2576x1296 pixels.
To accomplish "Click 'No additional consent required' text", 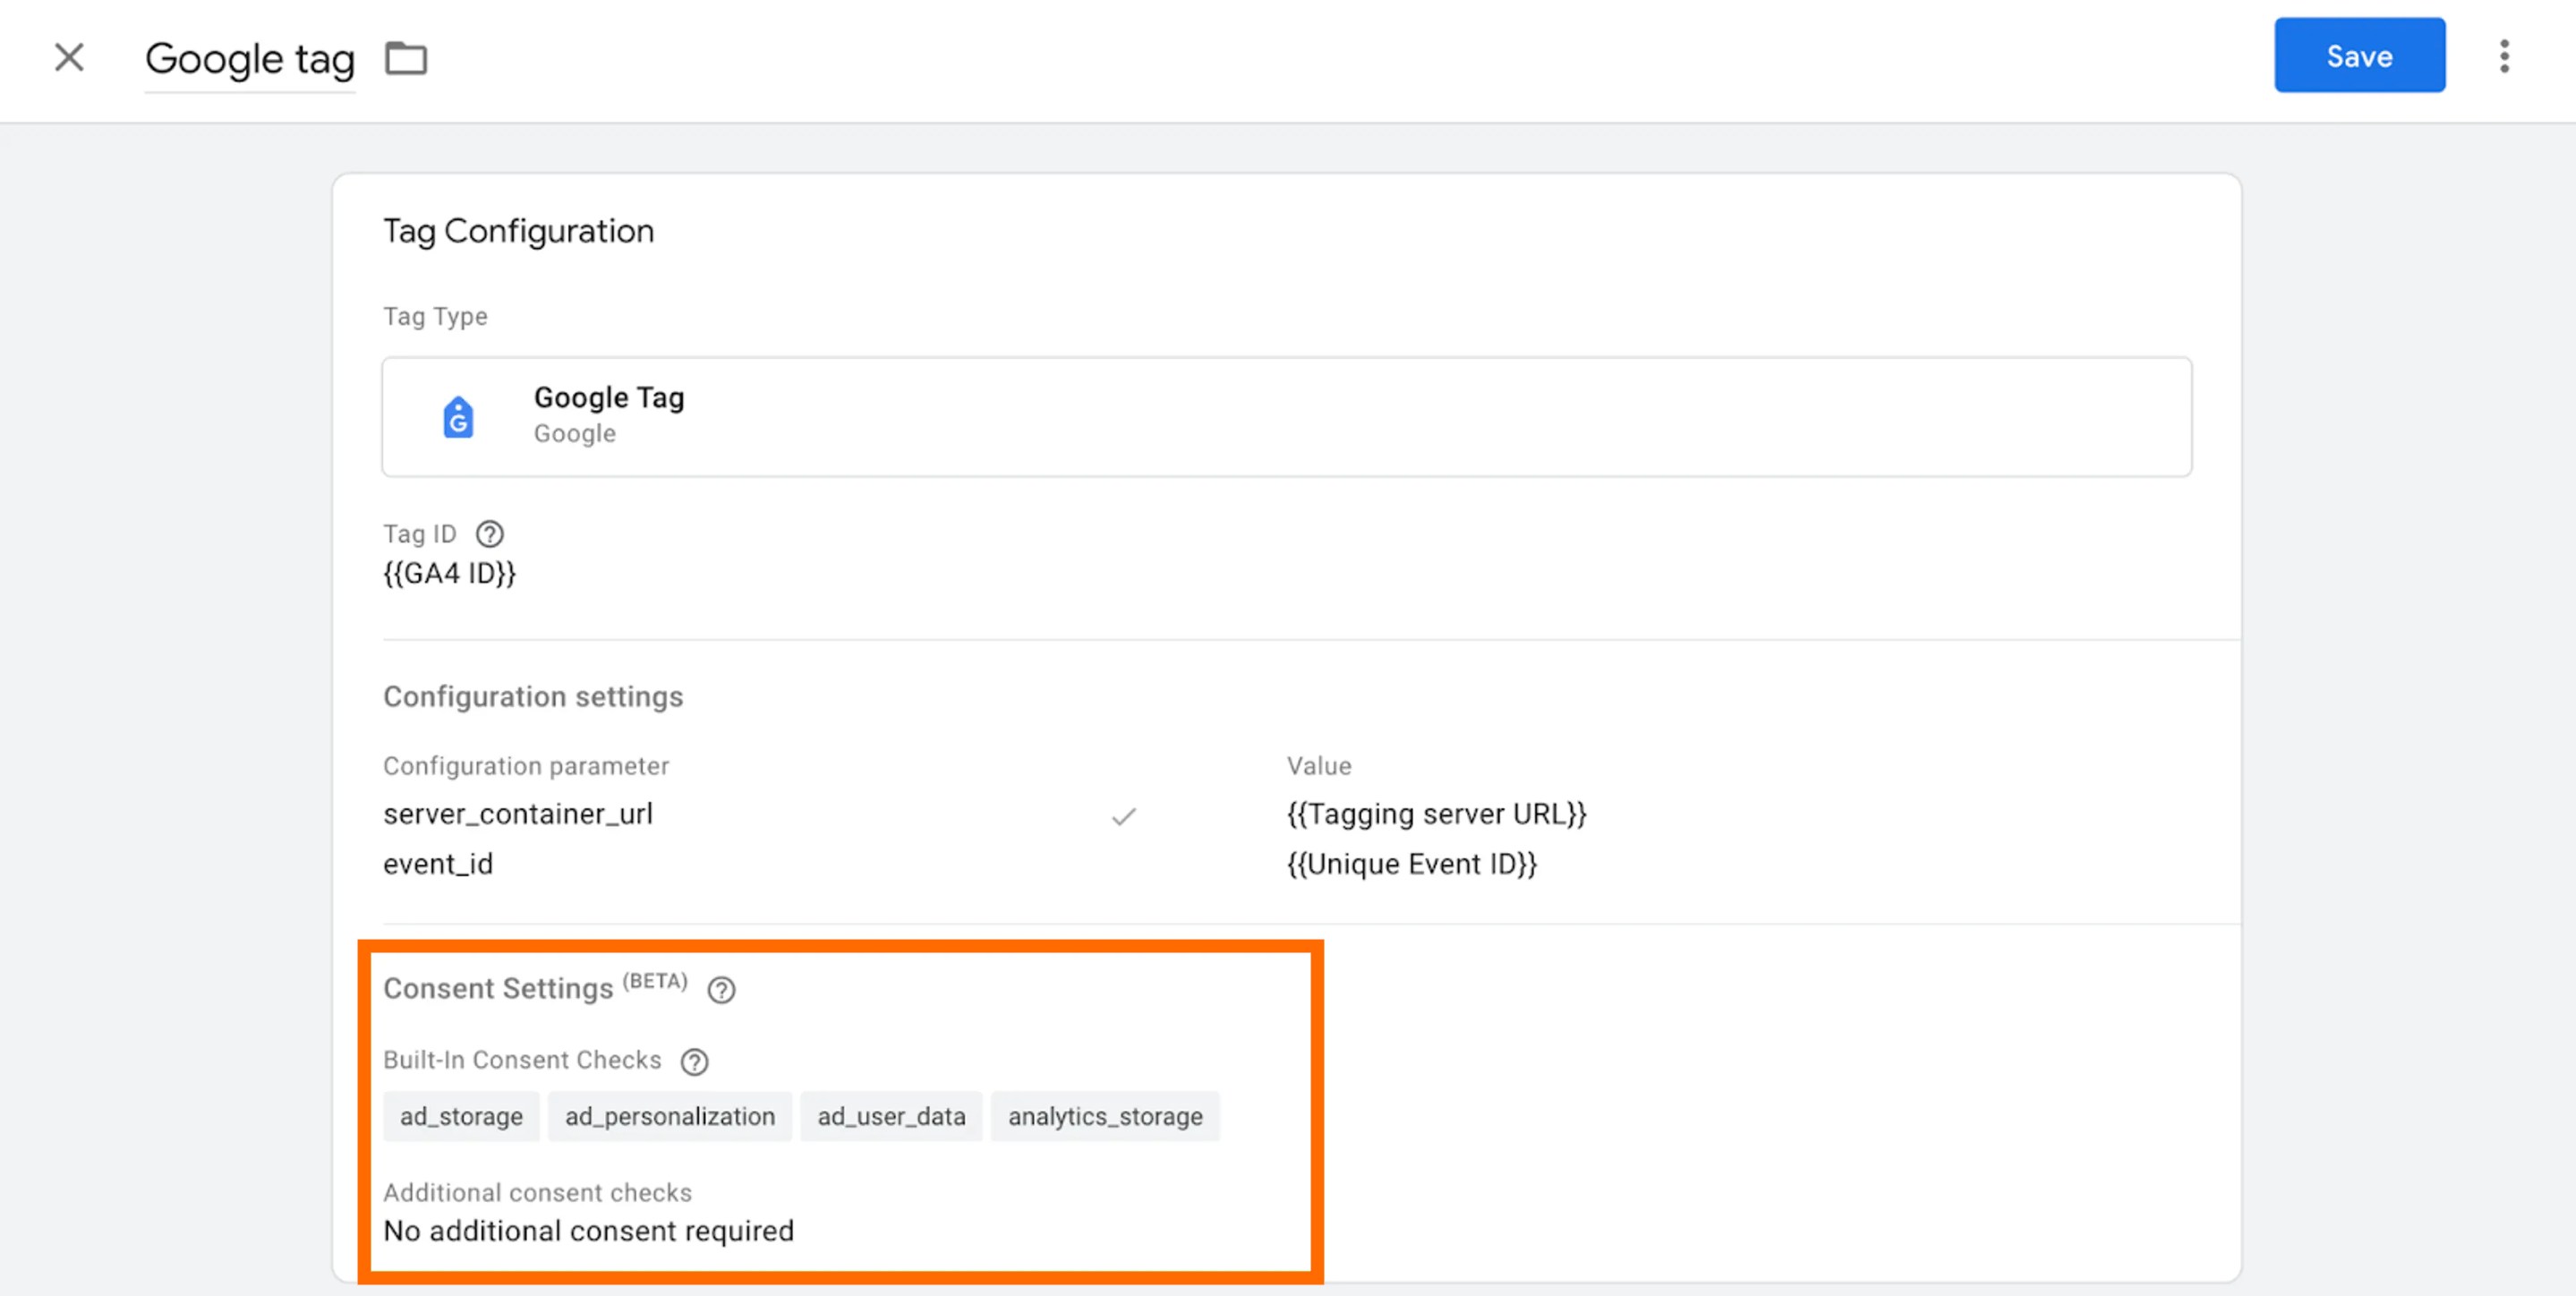I will 589,1230.
